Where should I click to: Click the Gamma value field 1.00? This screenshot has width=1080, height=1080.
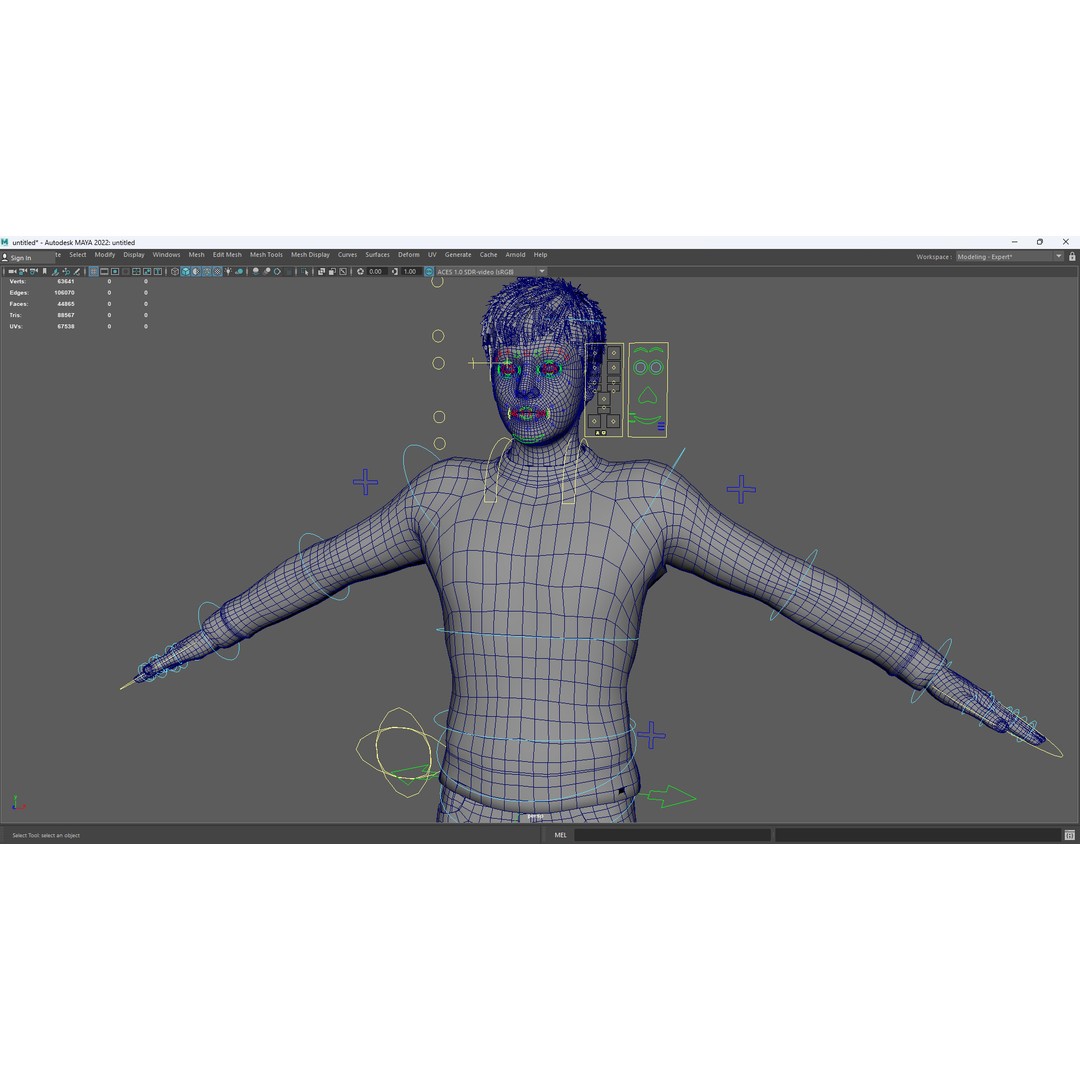[x=411, y=271]
